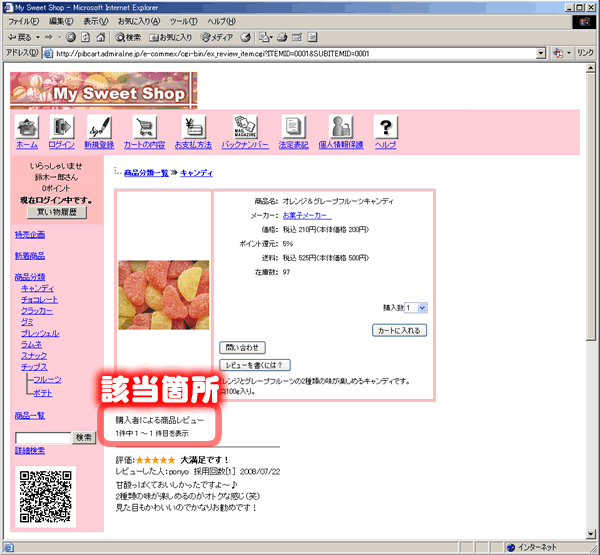Expand the address bar dropdown arrow
The height and width of the screenshot is (555, 600).
pos(541,54)
